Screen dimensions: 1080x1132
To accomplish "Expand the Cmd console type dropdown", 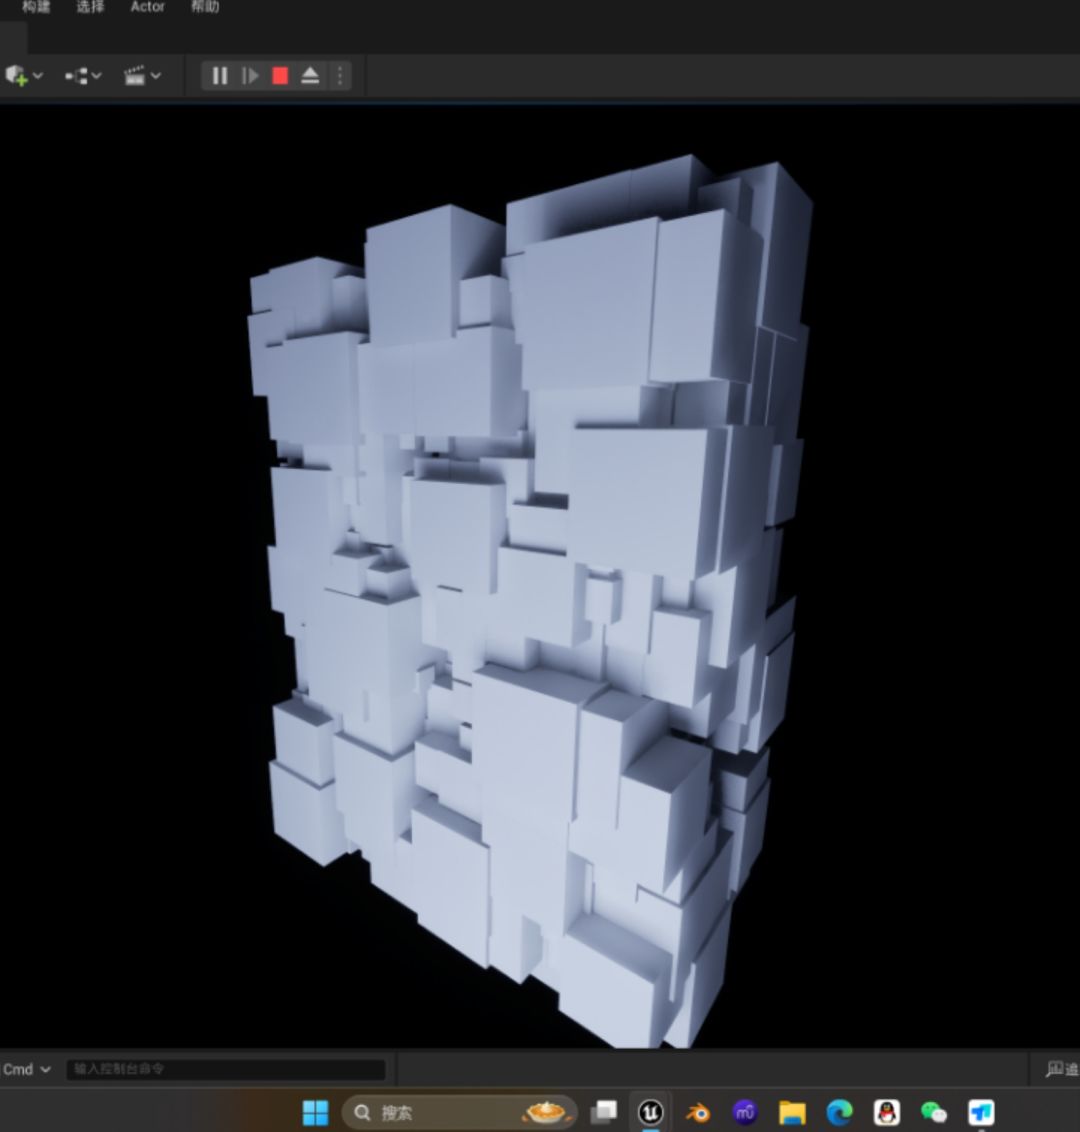I will [26, 1069].
